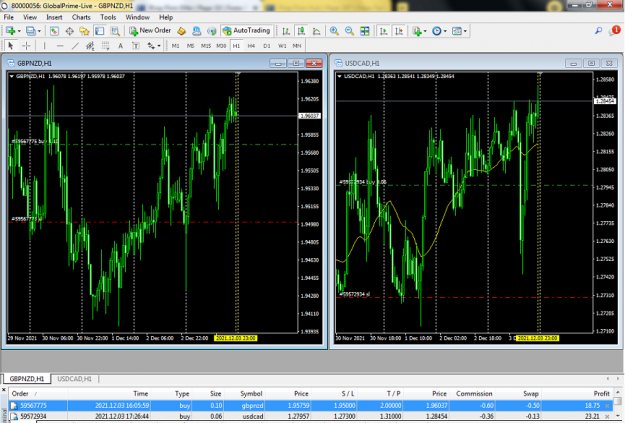The width and height of the screenshot is (625, 423).
Task: Open the Tools menu
Action: coord(108,17)
